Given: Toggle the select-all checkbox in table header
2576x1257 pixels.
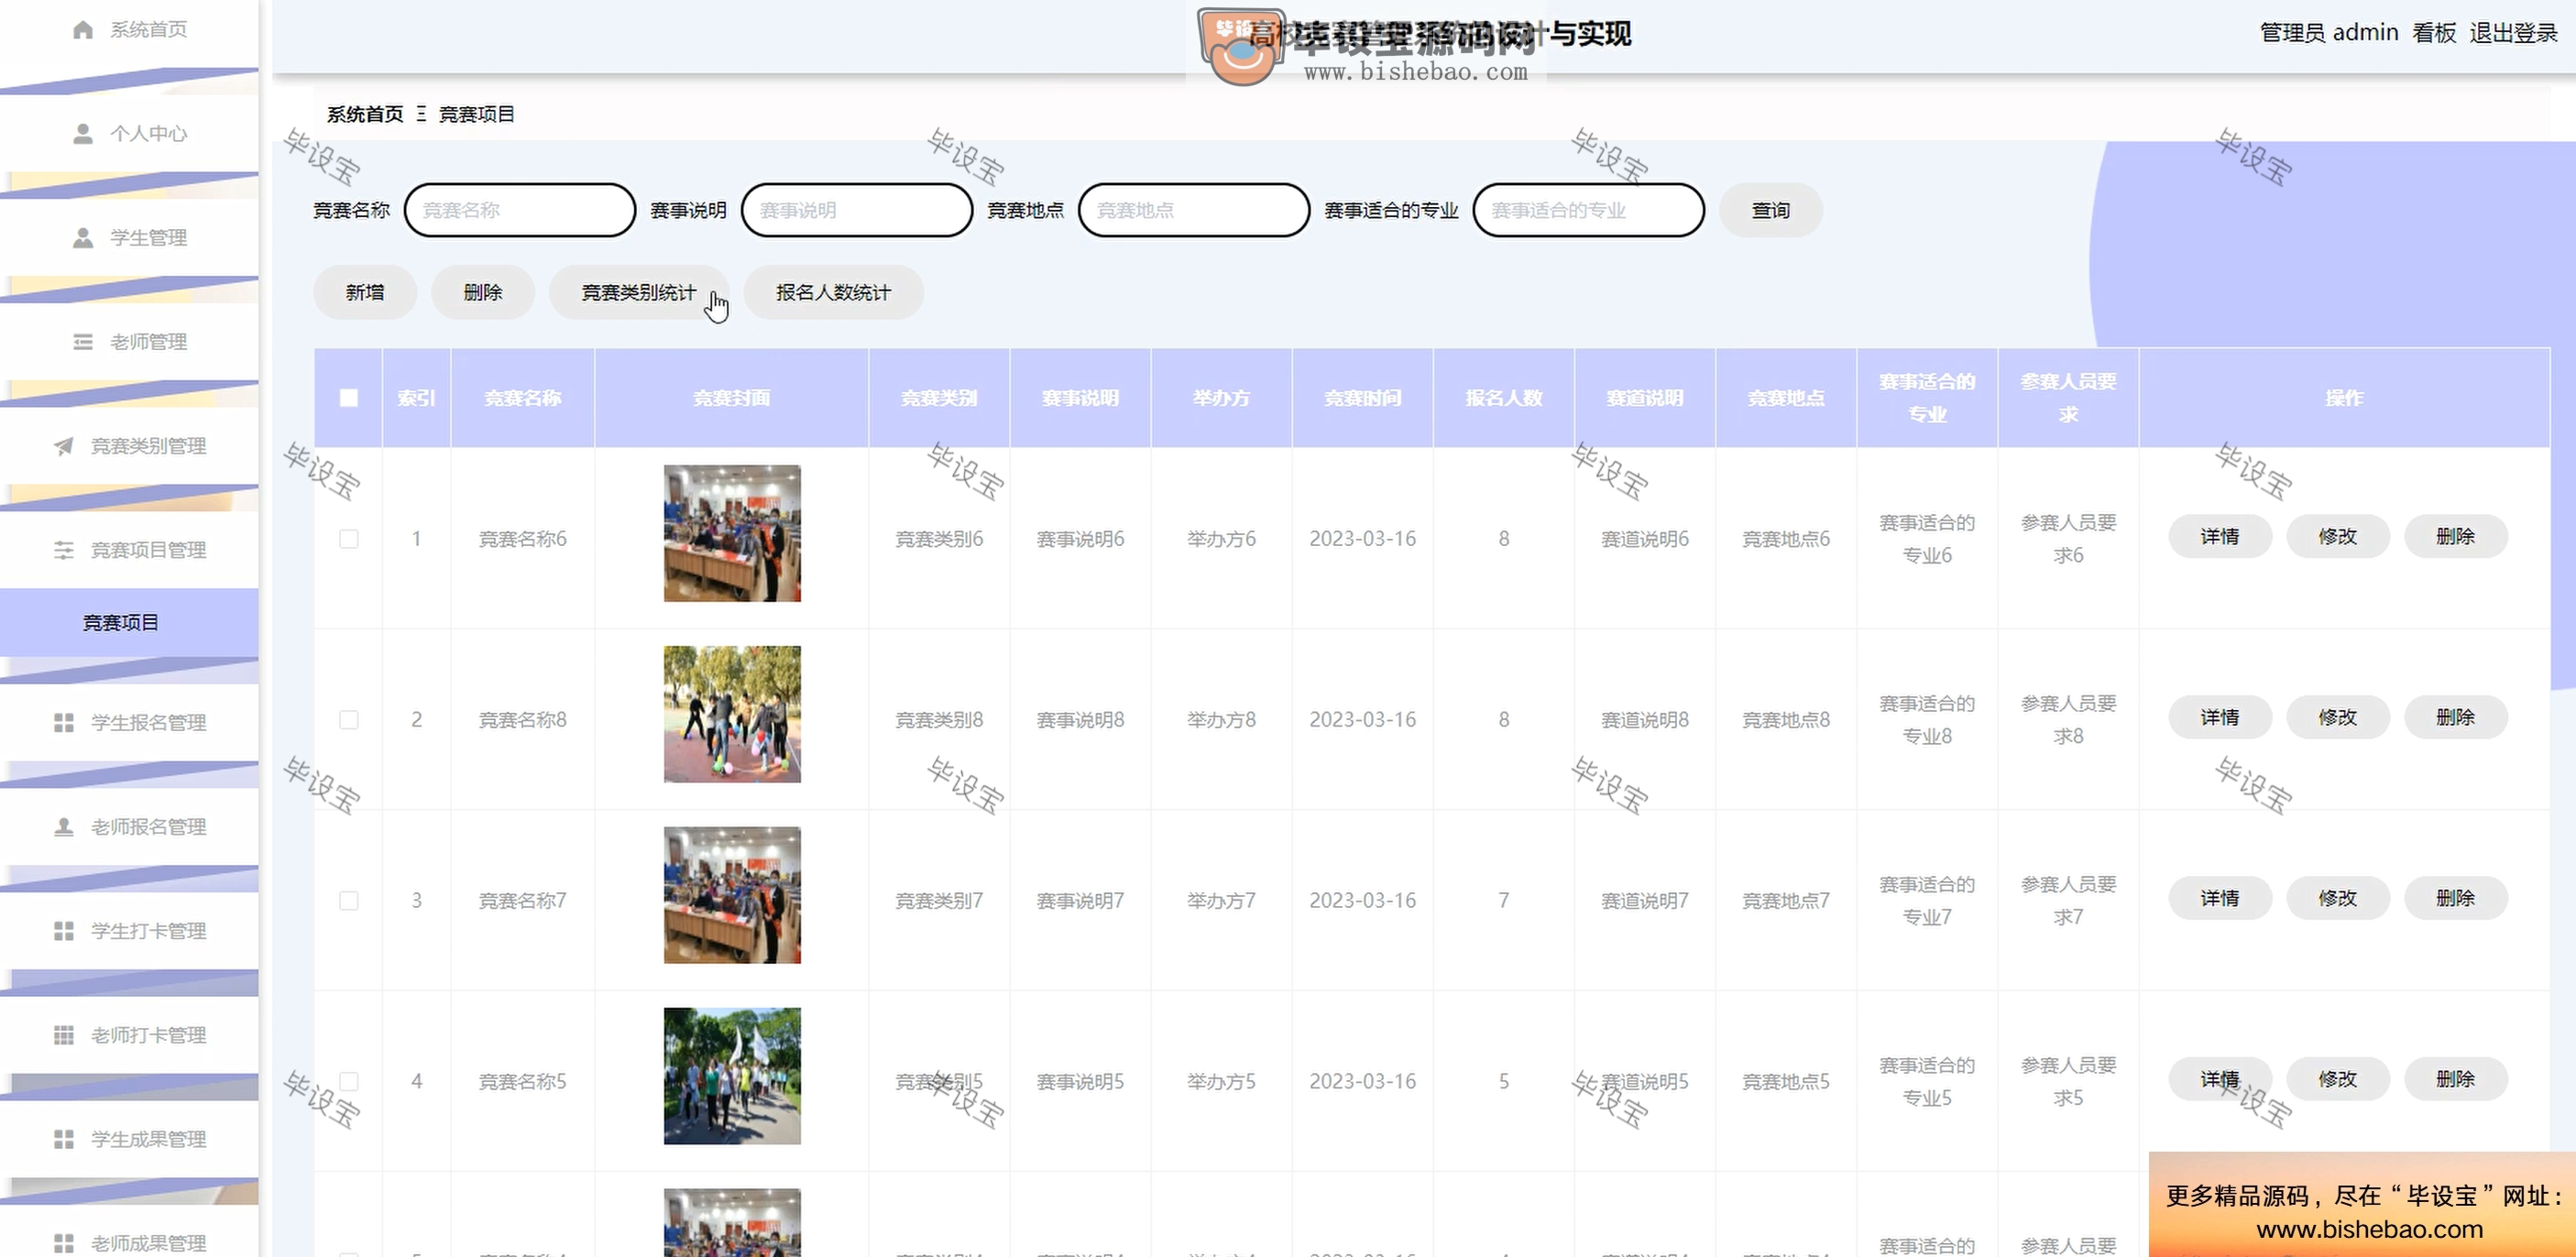Looking at the screenshot, I should click(349, 398).
